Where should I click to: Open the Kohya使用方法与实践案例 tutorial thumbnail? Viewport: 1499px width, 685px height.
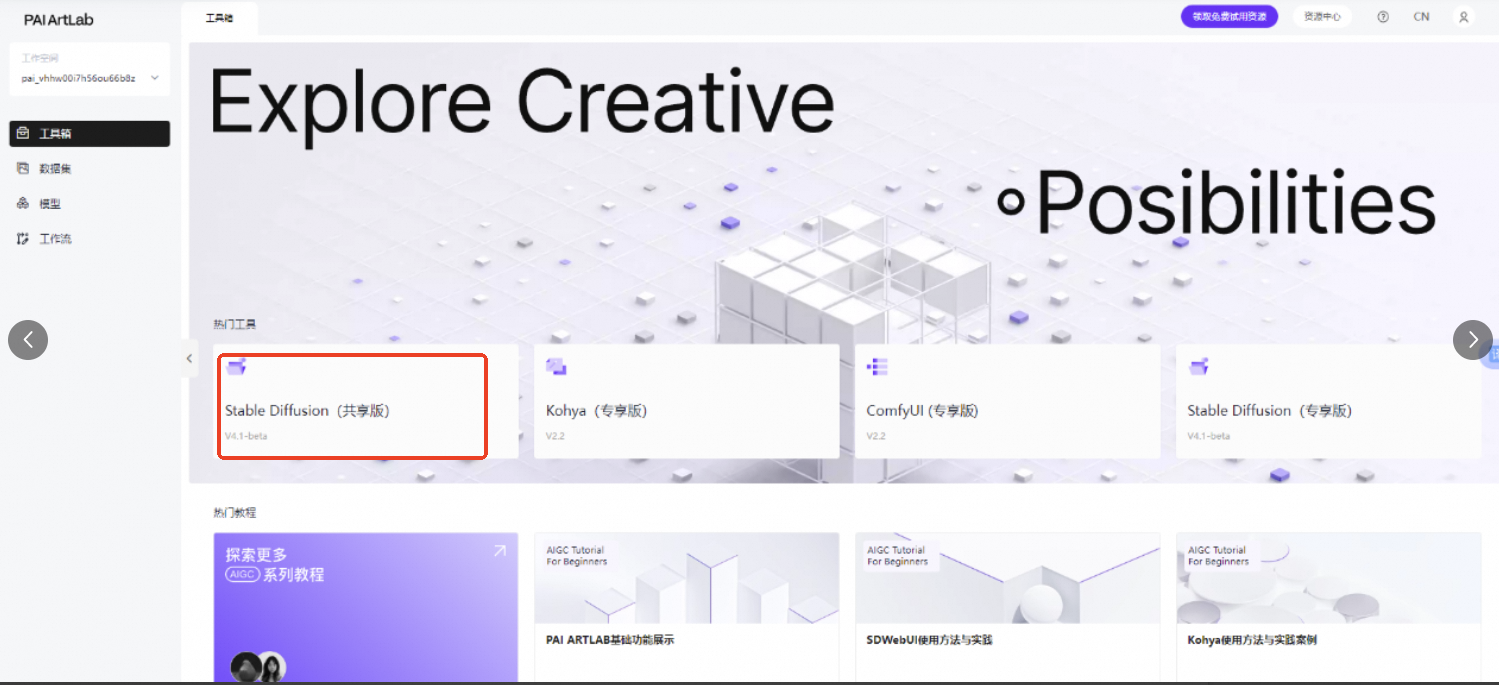coord(1328,577)
